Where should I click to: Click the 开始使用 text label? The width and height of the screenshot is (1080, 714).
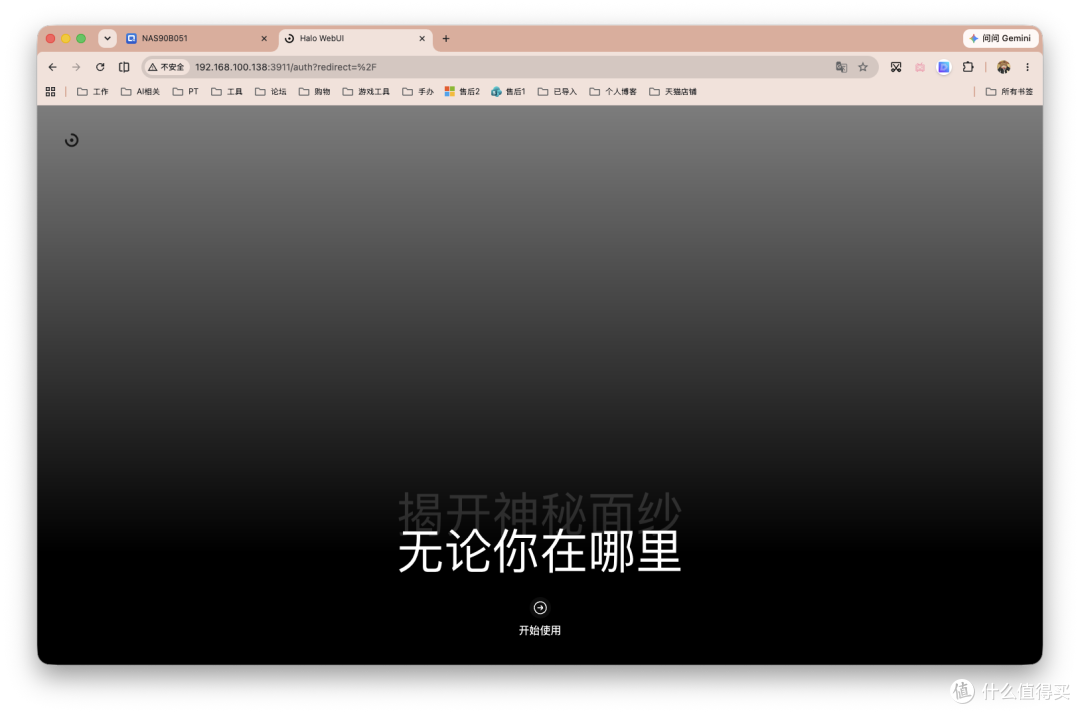coord(540,630)
